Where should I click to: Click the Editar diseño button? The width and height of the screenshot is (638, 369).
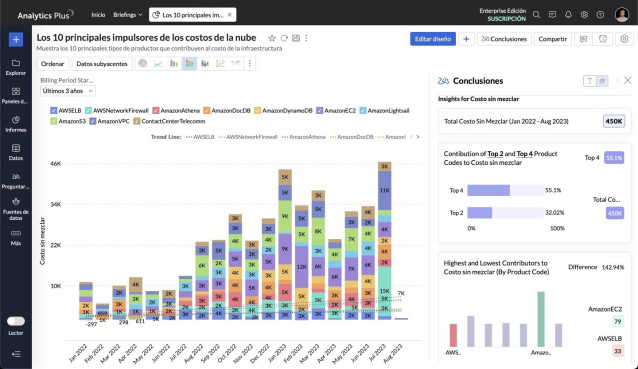pos(433,39)
